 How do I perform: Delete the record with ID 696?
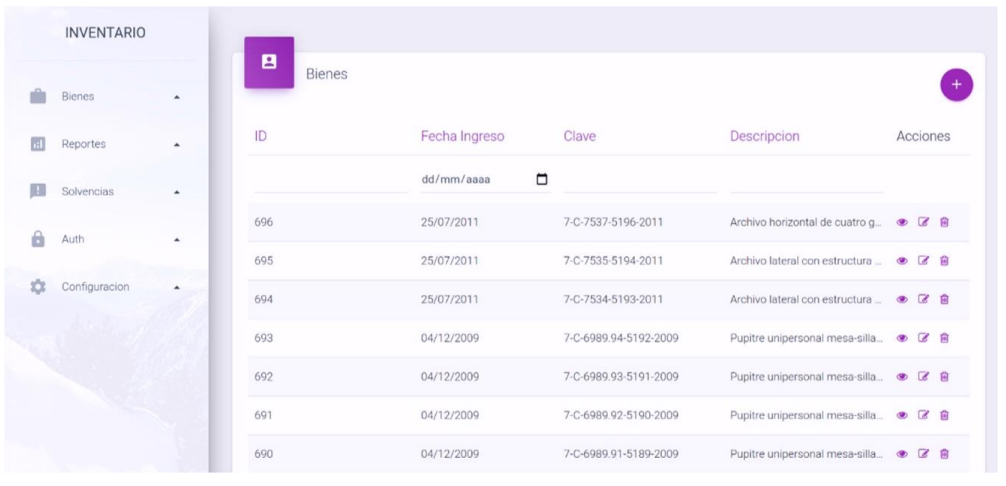(944, 222)
